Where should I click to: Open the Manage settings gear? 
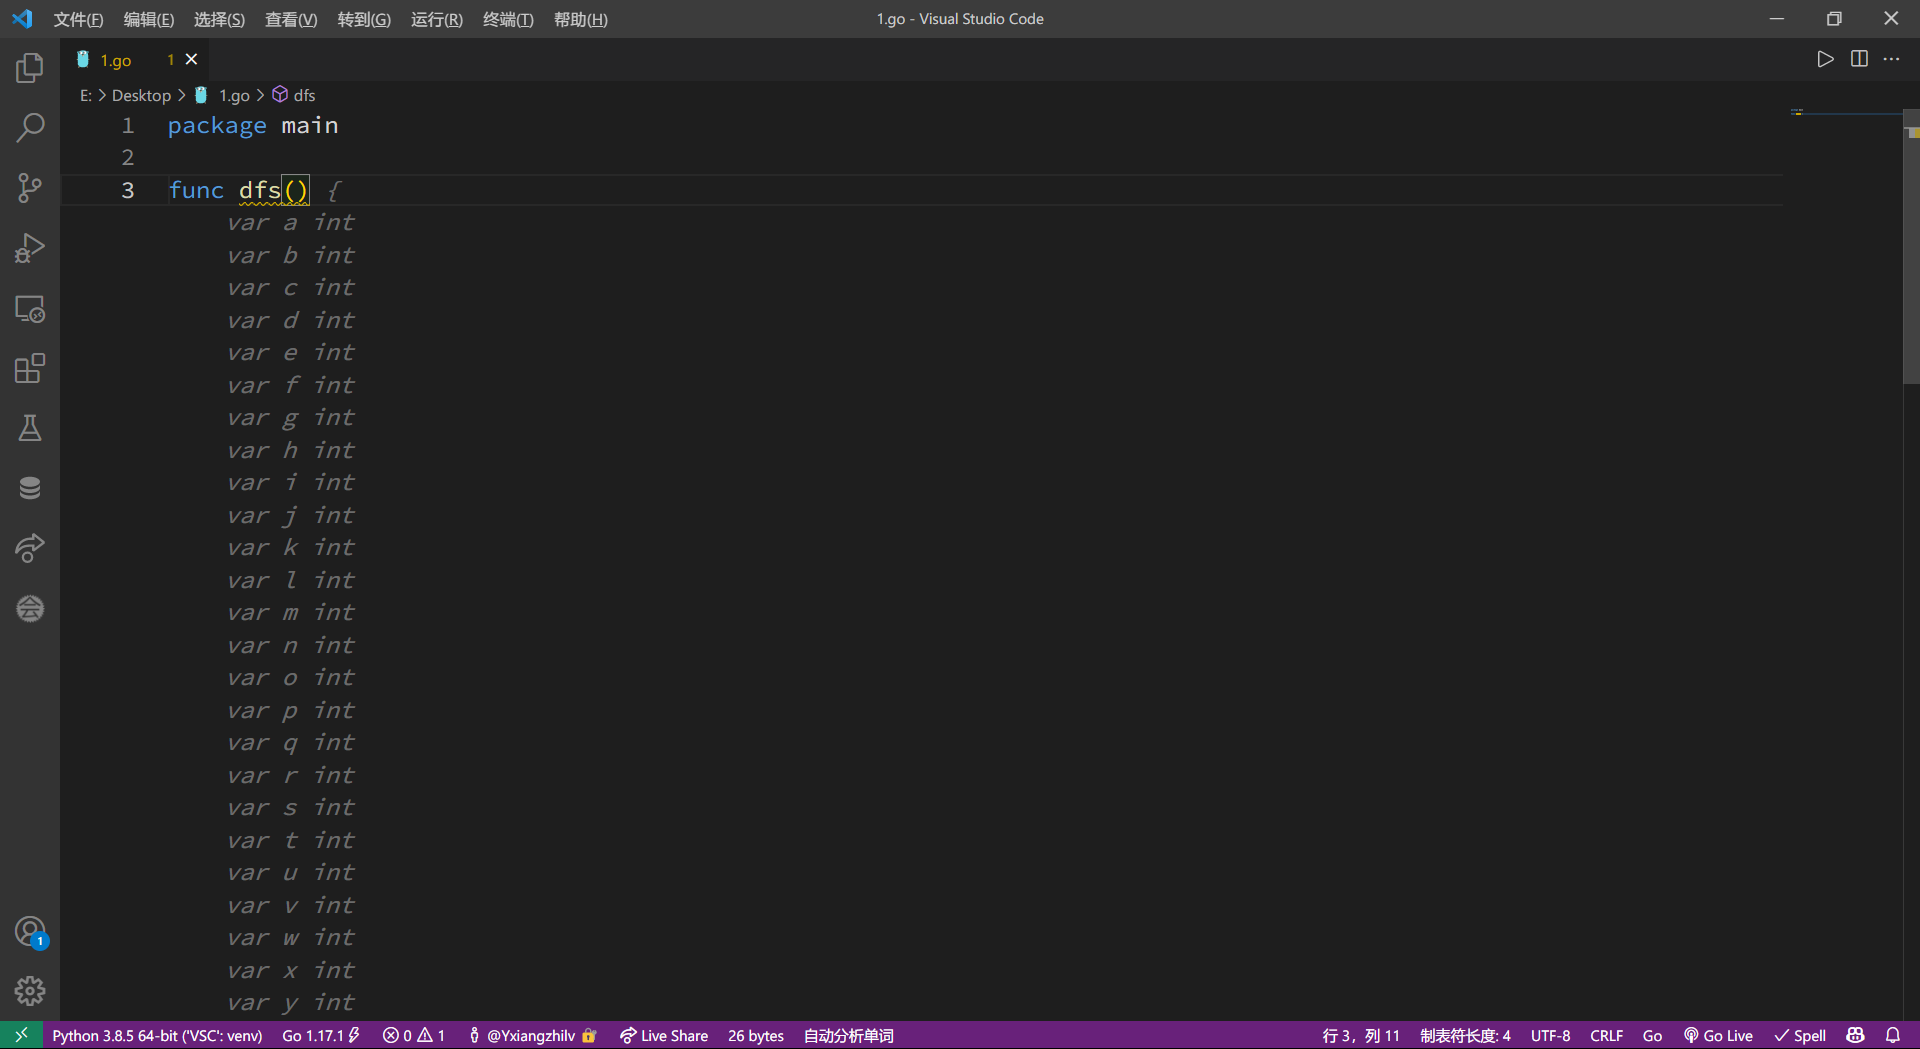coord(30,990)
